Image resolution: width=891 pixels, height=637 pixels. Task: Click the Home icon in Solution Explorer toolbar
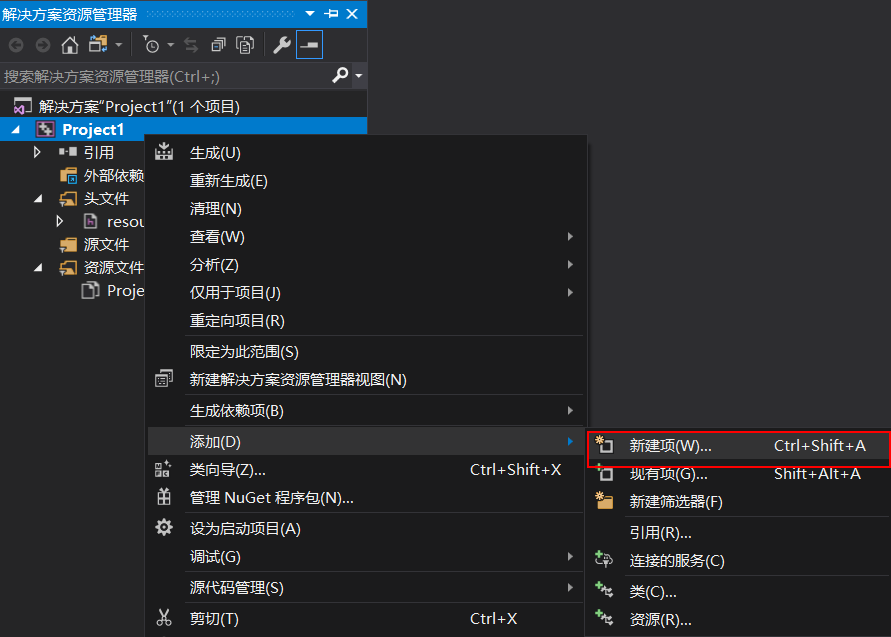(68, 45)
